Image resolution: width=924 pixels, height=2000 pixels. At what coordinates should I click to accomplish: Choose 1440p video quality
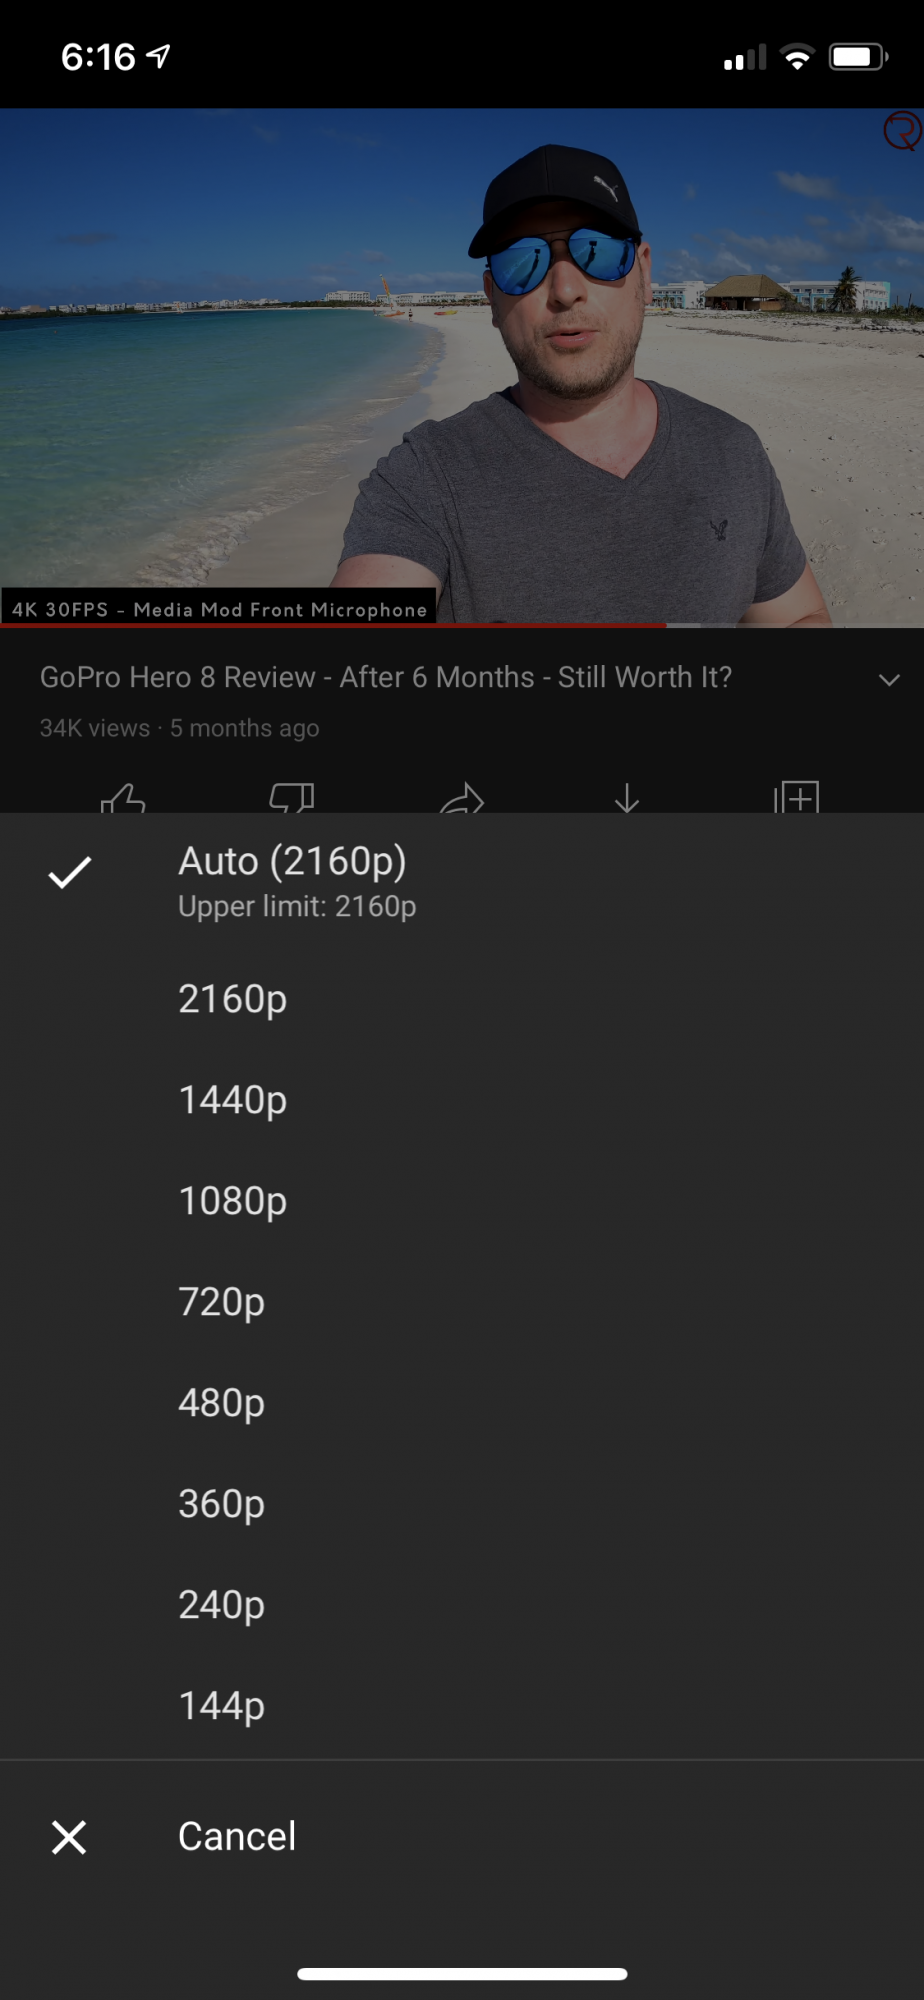point(233,1100)
